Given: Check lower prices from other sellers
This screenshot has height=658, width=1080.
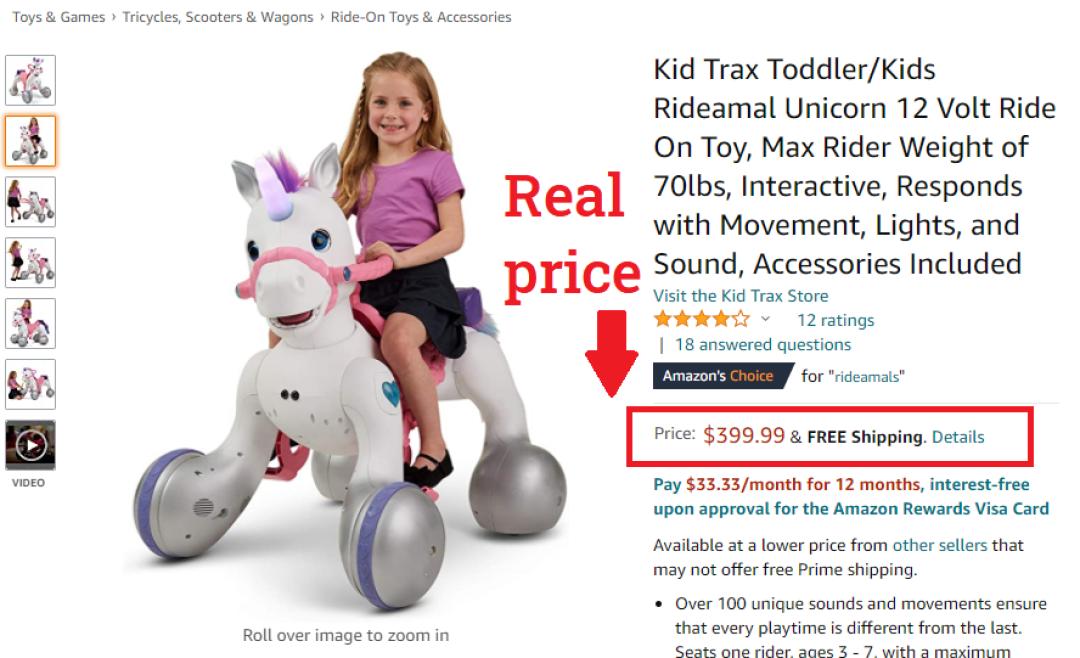Looking at the screenshot, I should tap(939, 545).
